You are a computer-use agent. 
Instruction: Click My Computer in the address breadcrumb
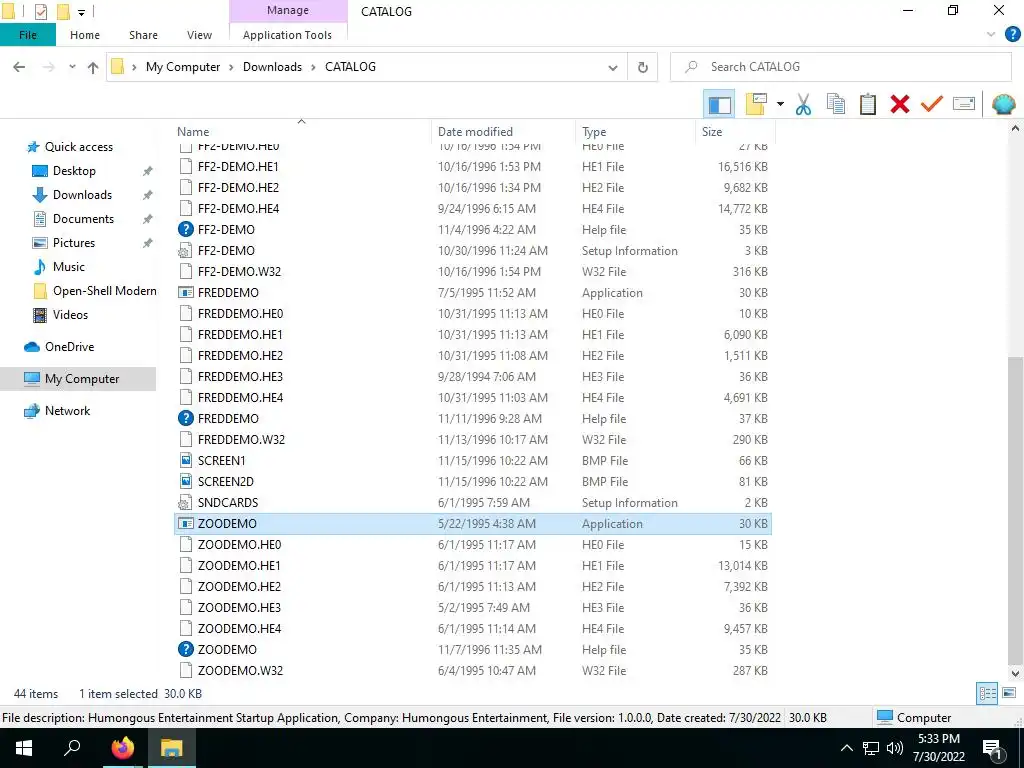point(183,67)
